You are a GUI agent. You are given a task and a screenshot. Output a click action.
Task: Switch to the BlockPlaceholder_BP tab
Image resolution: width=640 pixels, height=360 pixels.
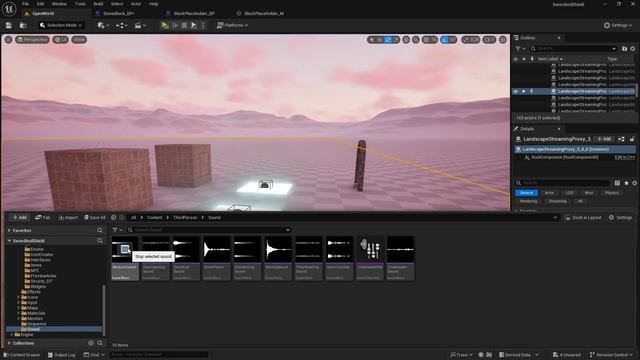pos(194,13)
